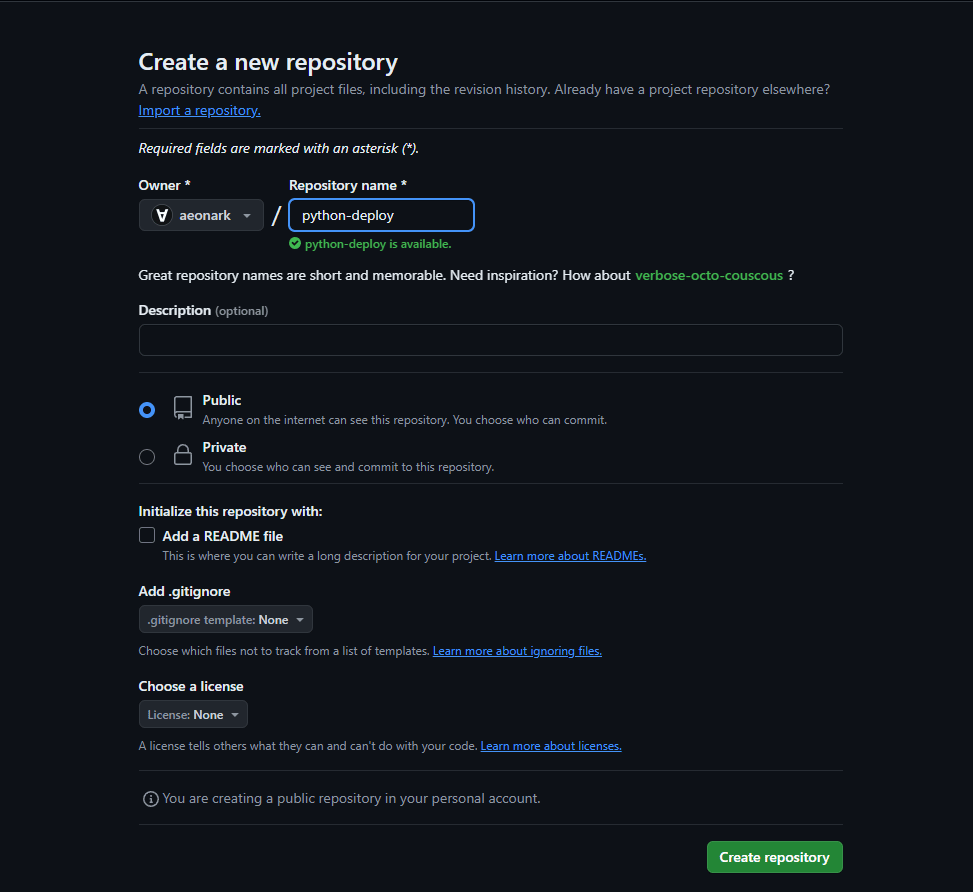The height and width of the screenshot is (892, 973).
Task: Click the aeonark owner avatar icon
Action: point(161,215)
